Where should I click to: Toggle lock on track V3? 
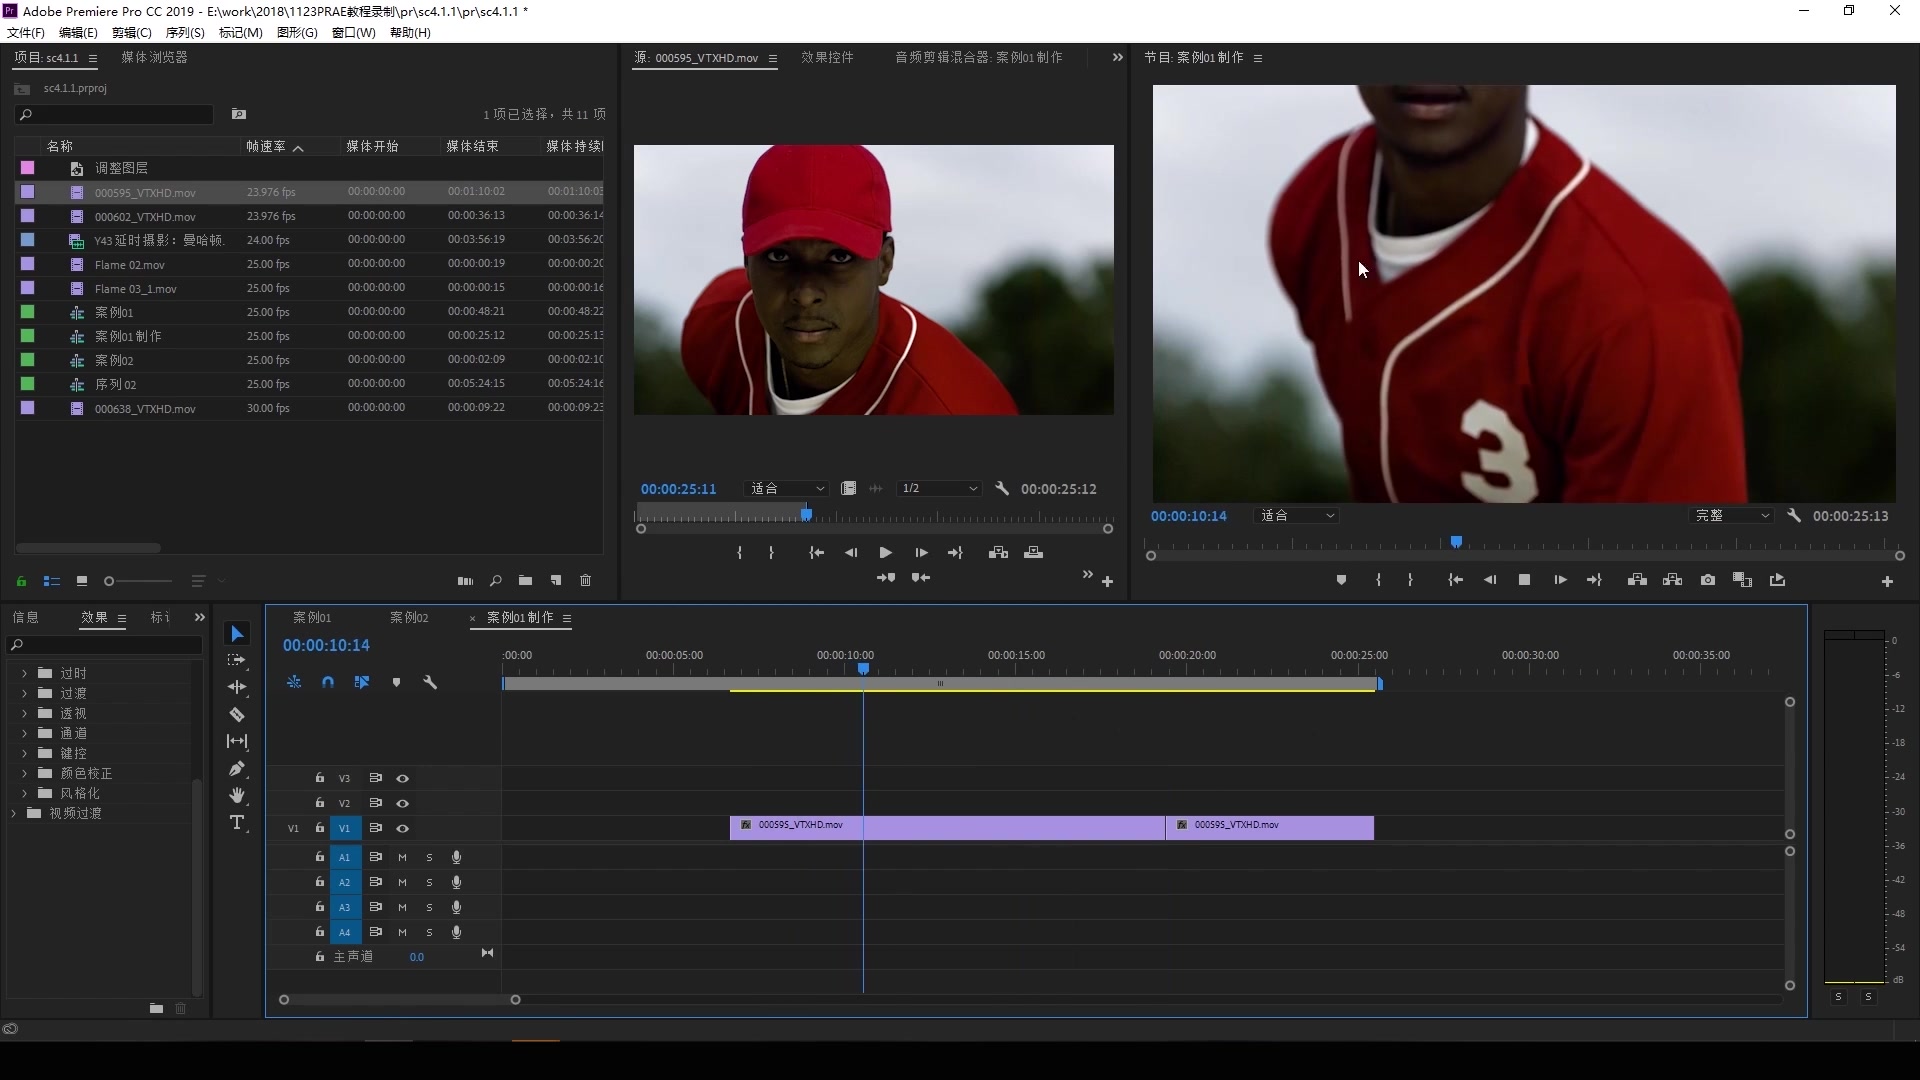tap(320, 778)
